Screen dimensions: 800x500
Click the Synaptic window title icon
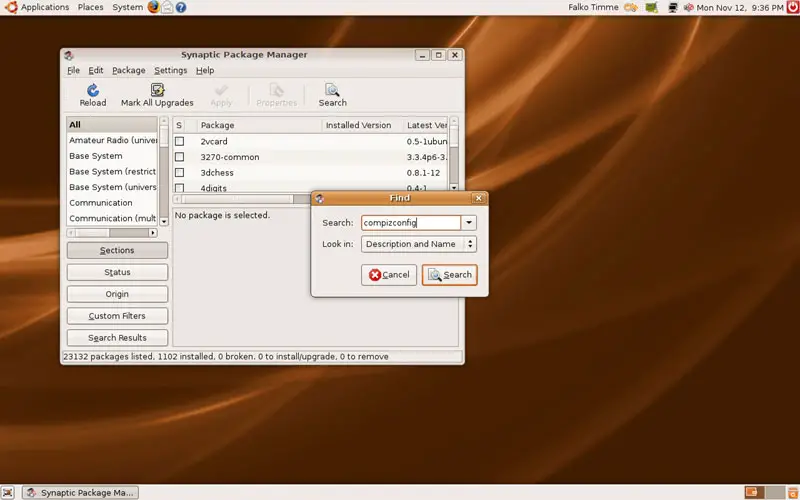point(69,55)
